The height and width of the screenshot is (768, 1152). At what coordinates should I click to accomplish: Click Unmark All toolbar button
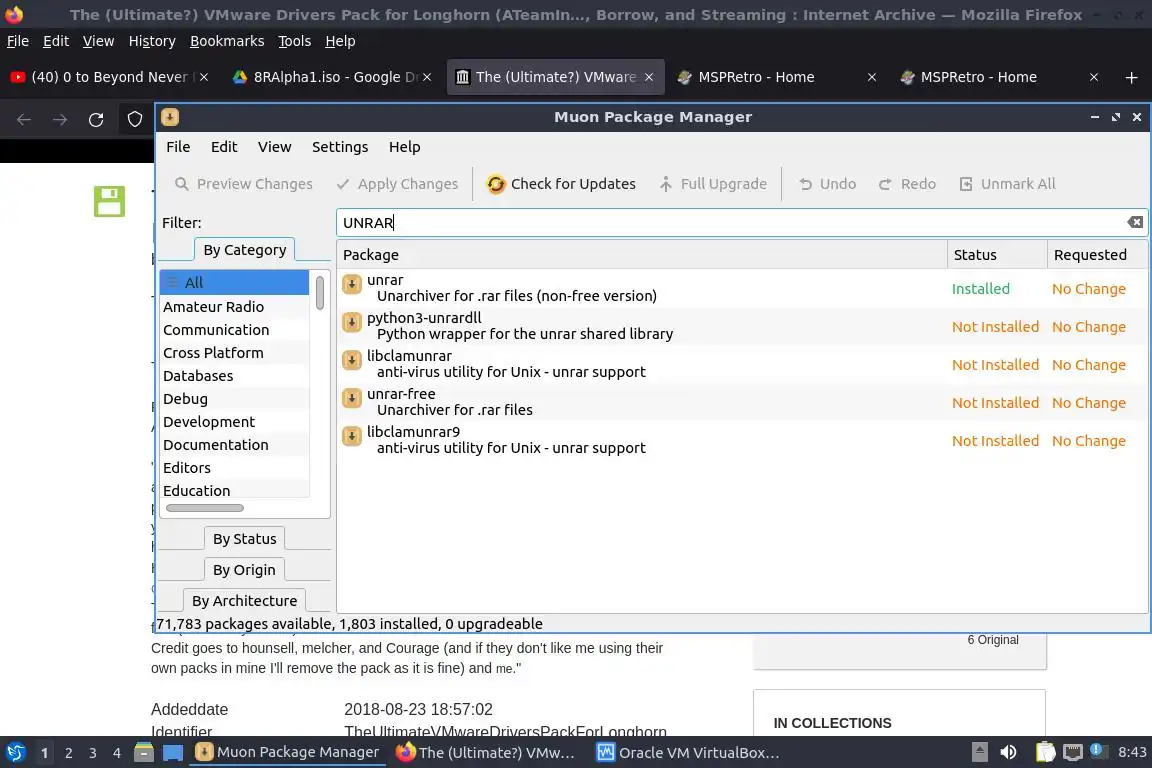[x=1007, y=184]
